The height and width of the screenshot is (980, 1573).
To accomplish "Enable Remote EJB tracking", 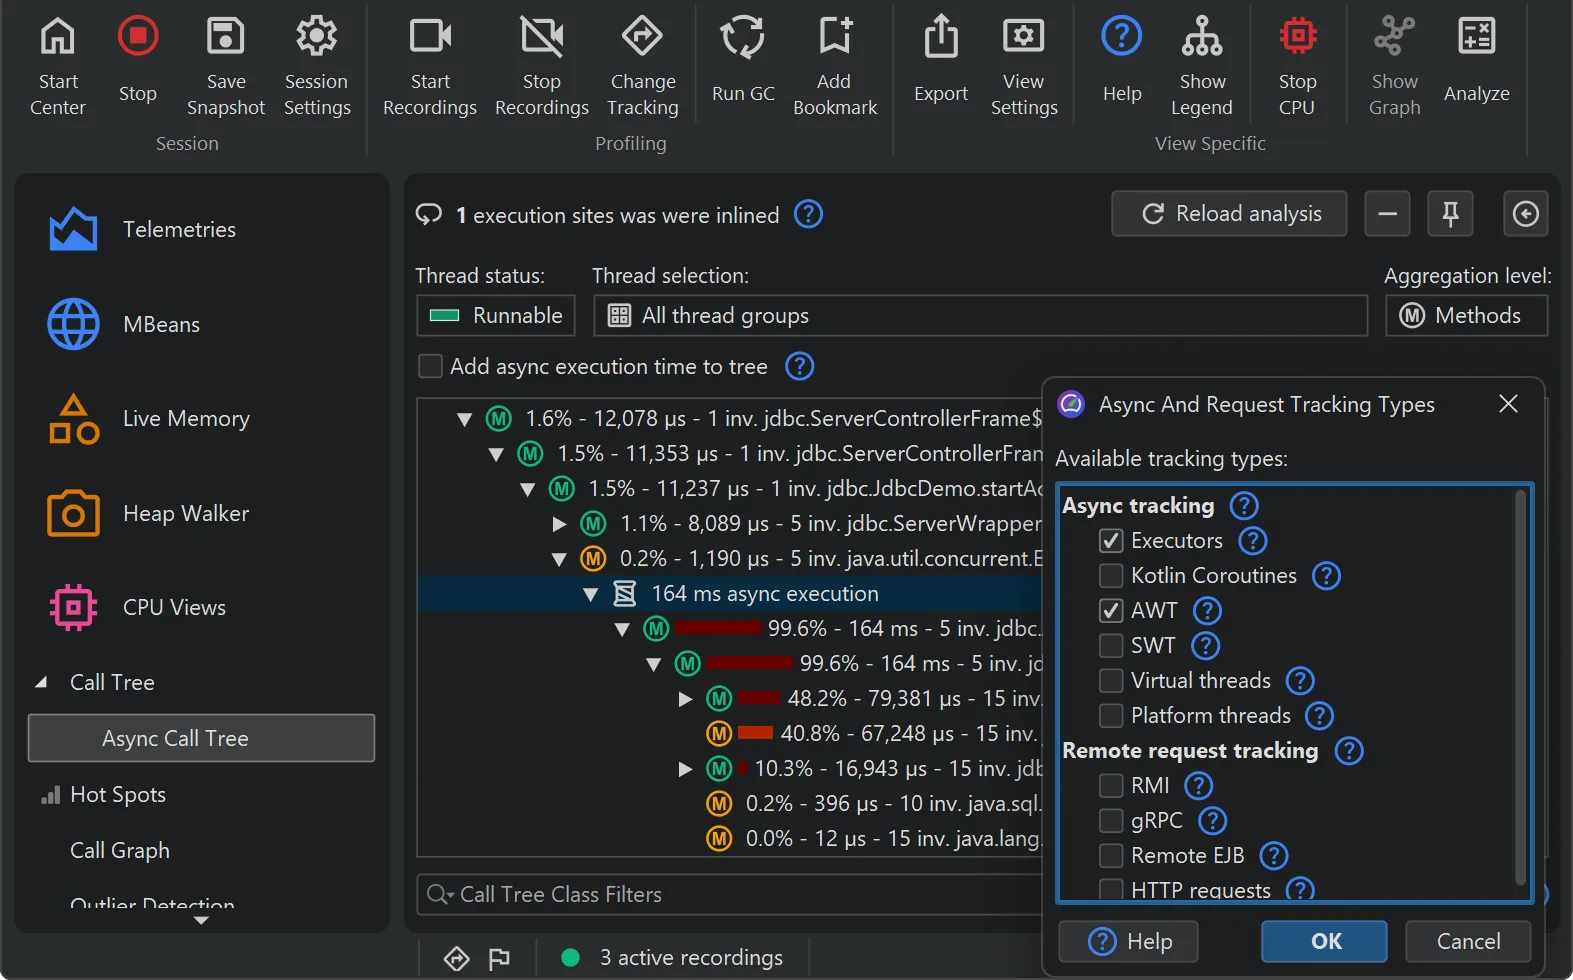I will pyautogui.click(x=1111, y=856).
